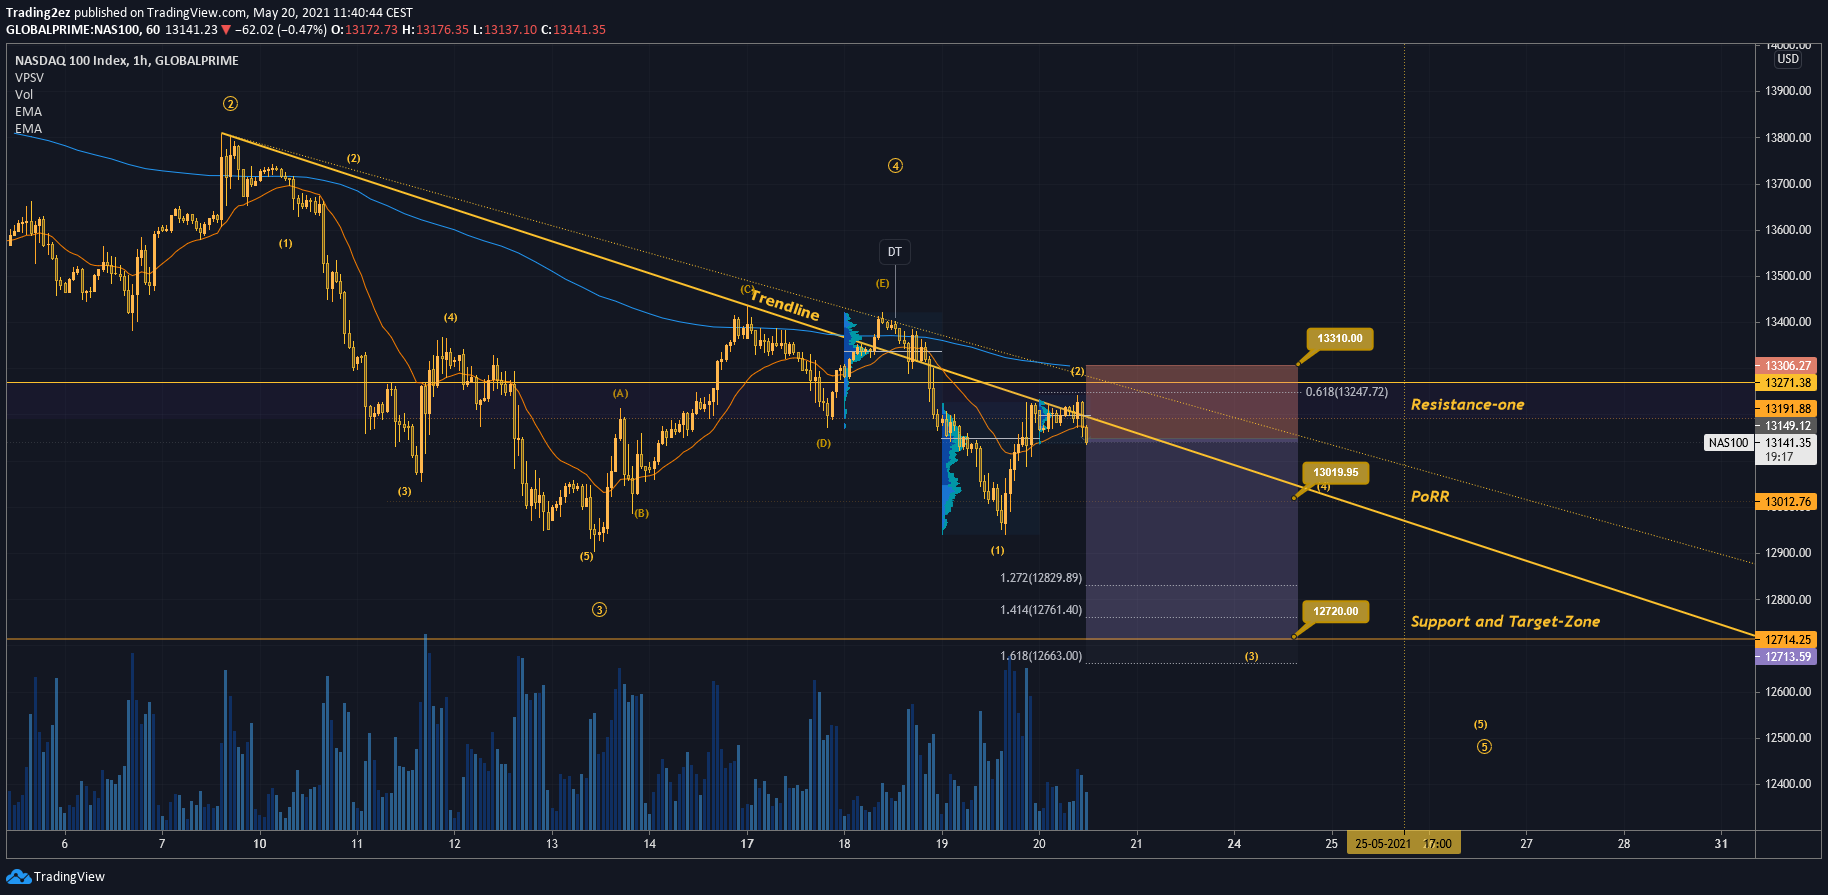The width and height of the screenshot is (1828, 895).
Task: Click the 13306.27 price axis label
Action: tap(1787, 366)
